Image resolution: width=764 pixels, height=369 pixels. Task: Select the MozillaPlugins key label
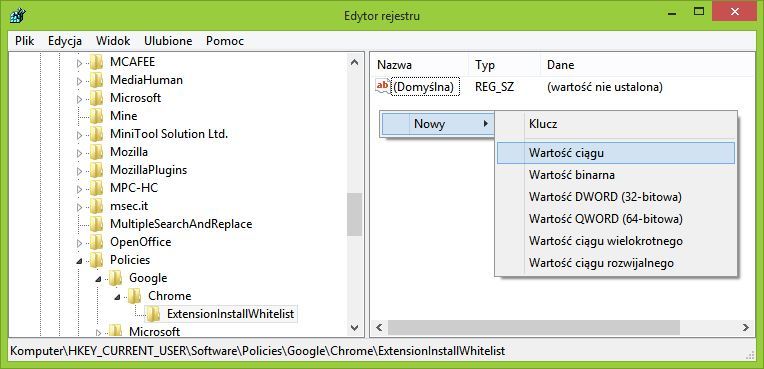[x=148, y=170]
